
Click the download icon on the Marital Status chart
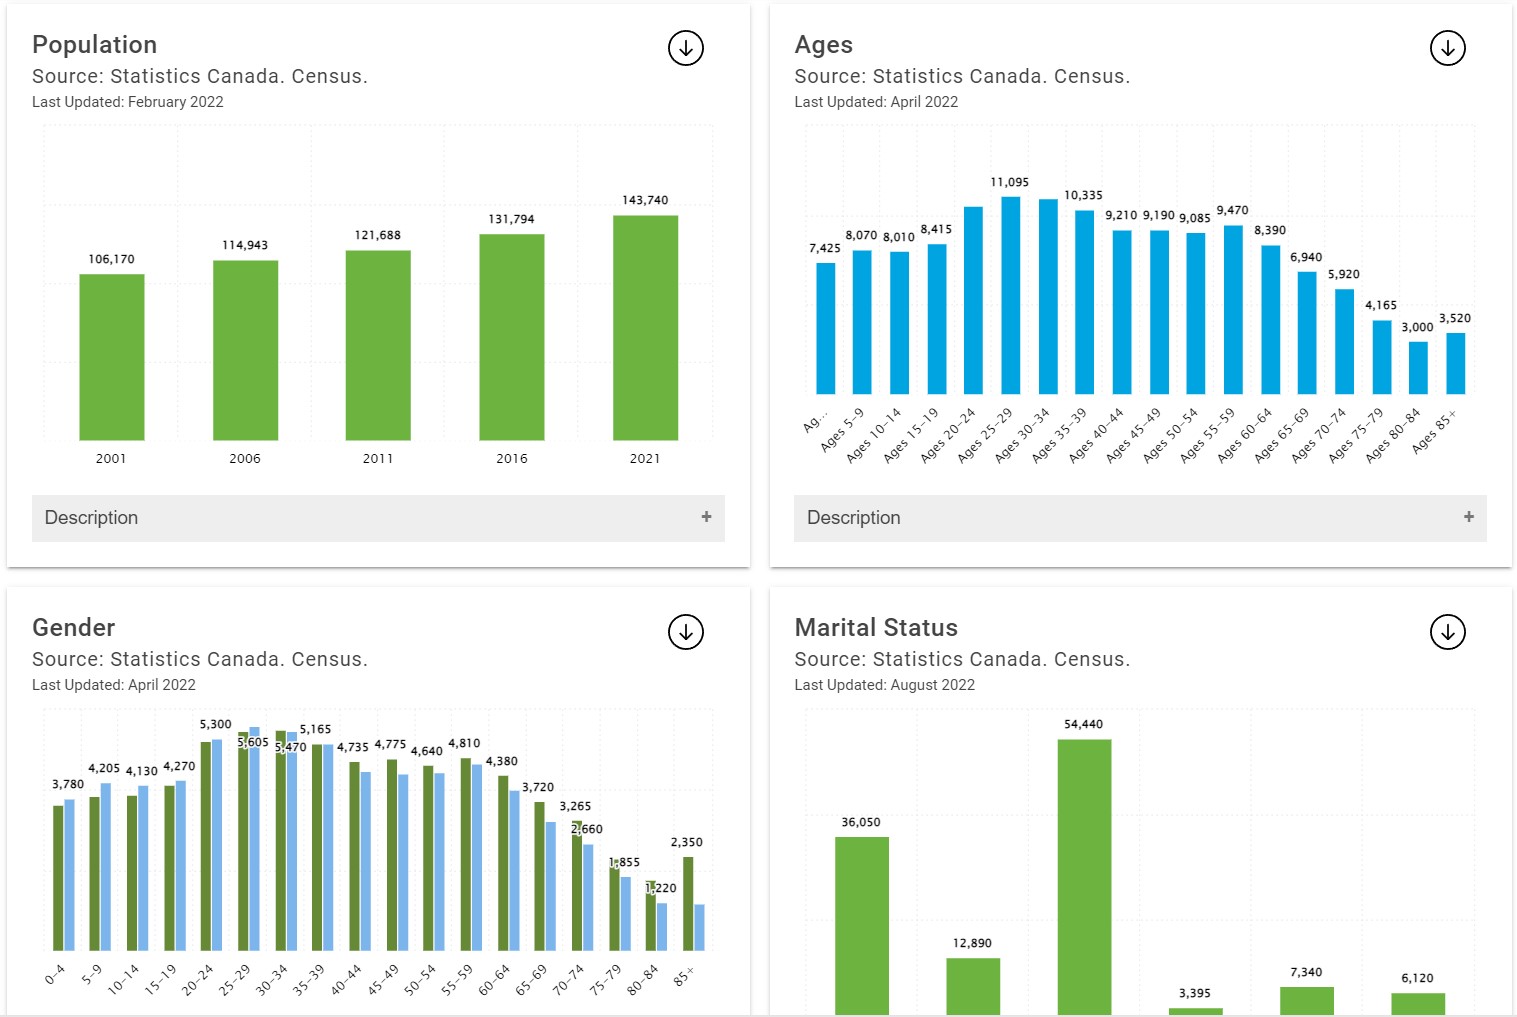[1447, 632]
